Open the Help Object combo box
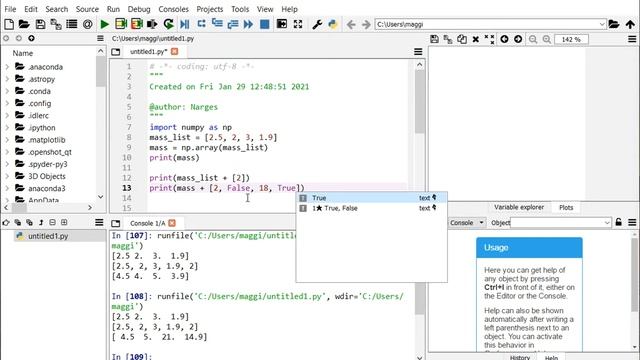The width and height of the screenshot is (640, 360). click(x=560, y=222)
